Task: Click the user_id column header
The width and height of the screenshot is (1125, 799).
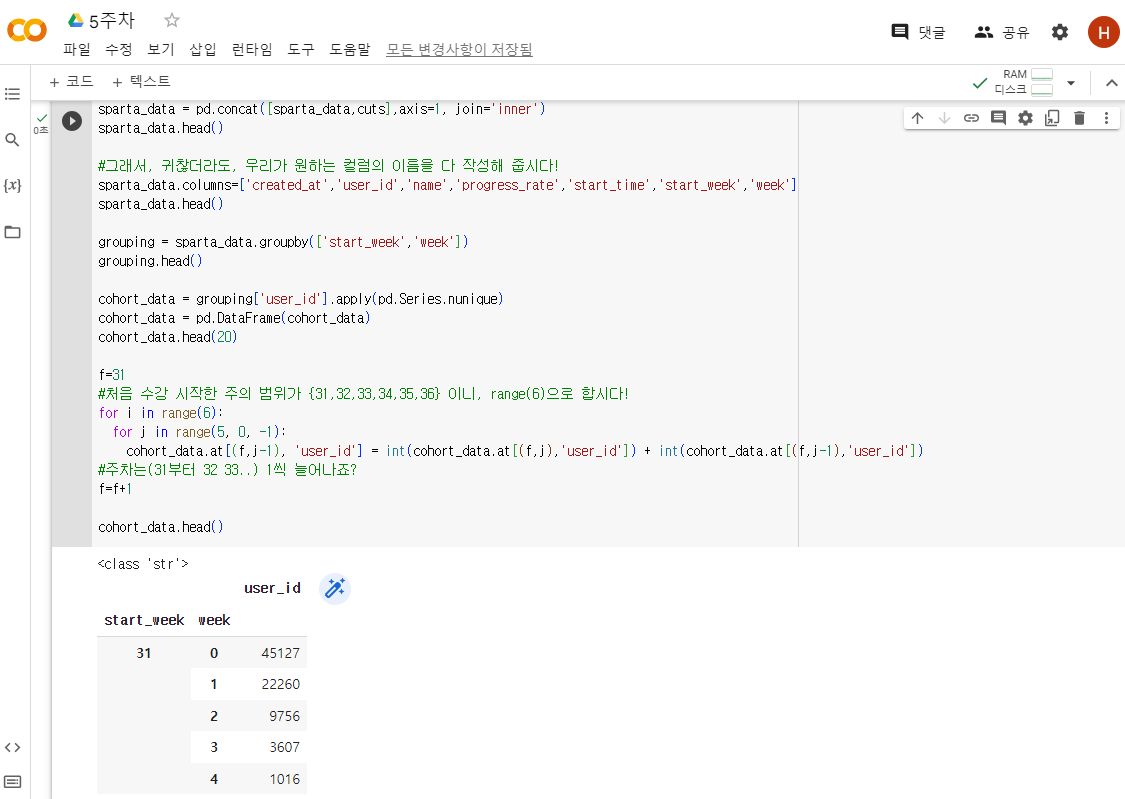Action: click(273, 588)
